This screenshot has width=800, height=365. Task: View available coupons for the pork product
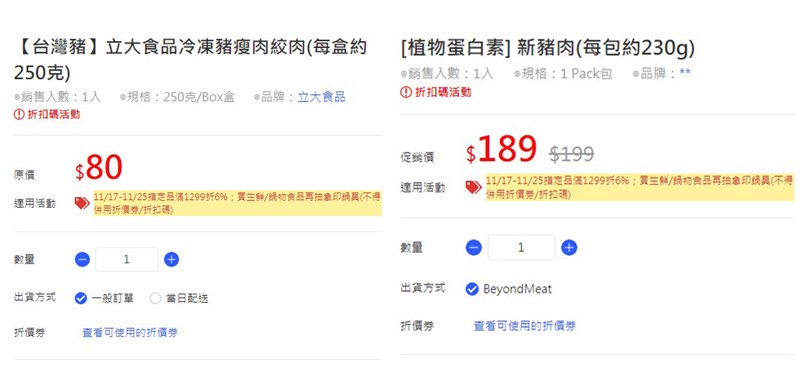pyautogui.click(x=130, y=333)
